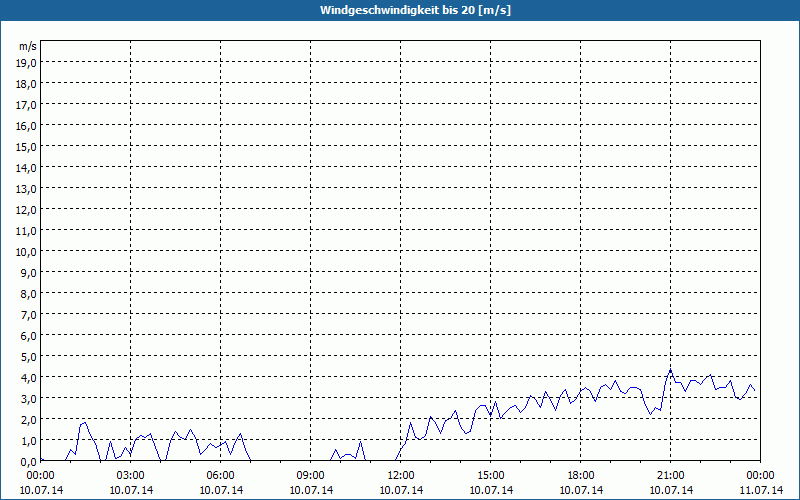Click the 'm/s' unit label

[x=28, y=46]
